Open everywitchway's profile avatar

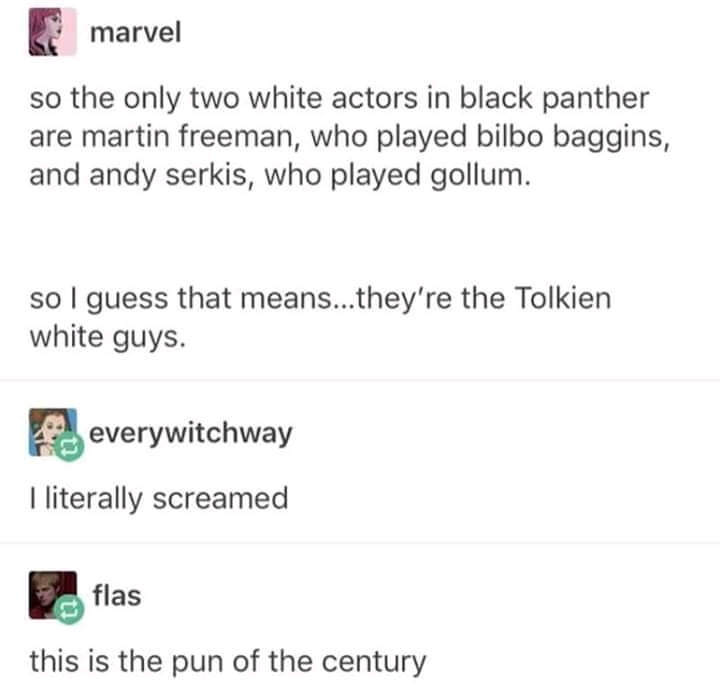52,432
